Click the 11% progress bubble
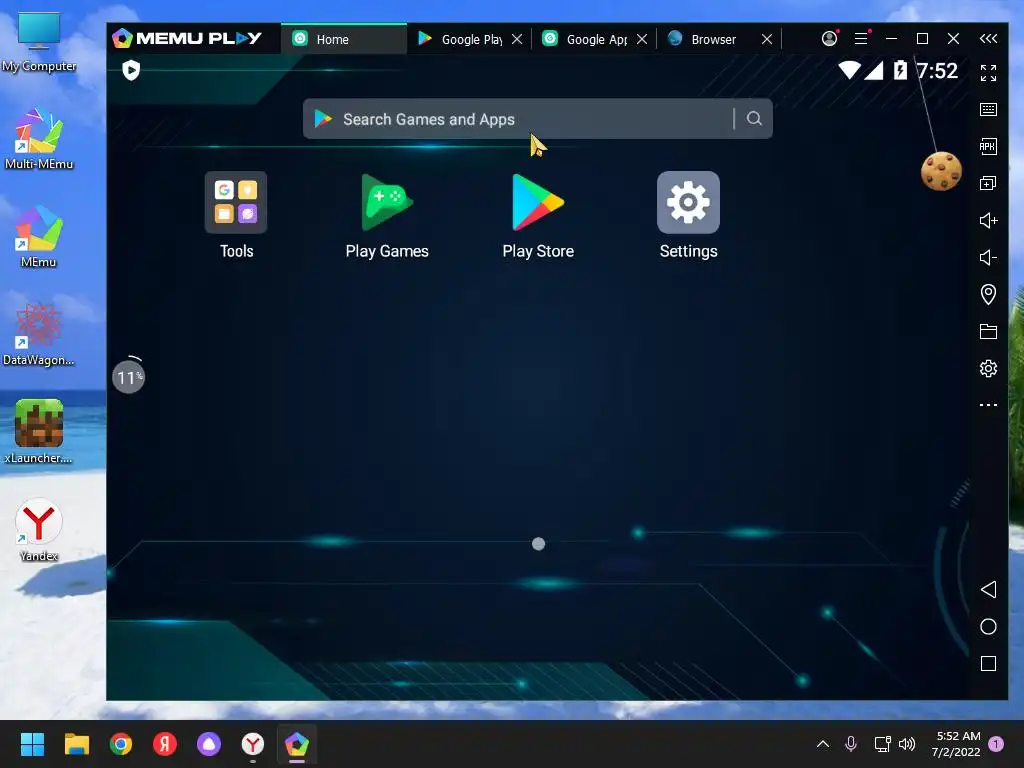The height and width of the screenshot is (768, 1024). pyautogui.click(x=129, y=377)
